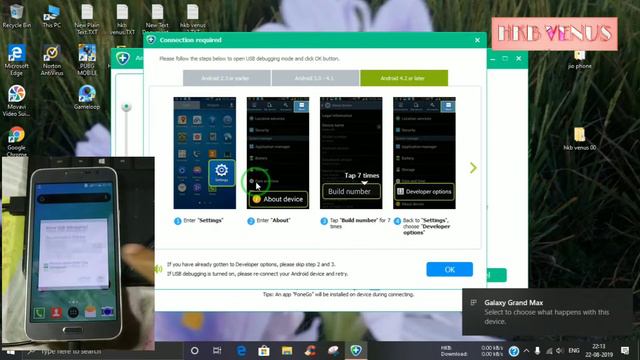The width and height of the screenshot is (640, 360).
Task: Open File Explorer from taskbar
Action: pyautogui.click(x=287, y=351)
